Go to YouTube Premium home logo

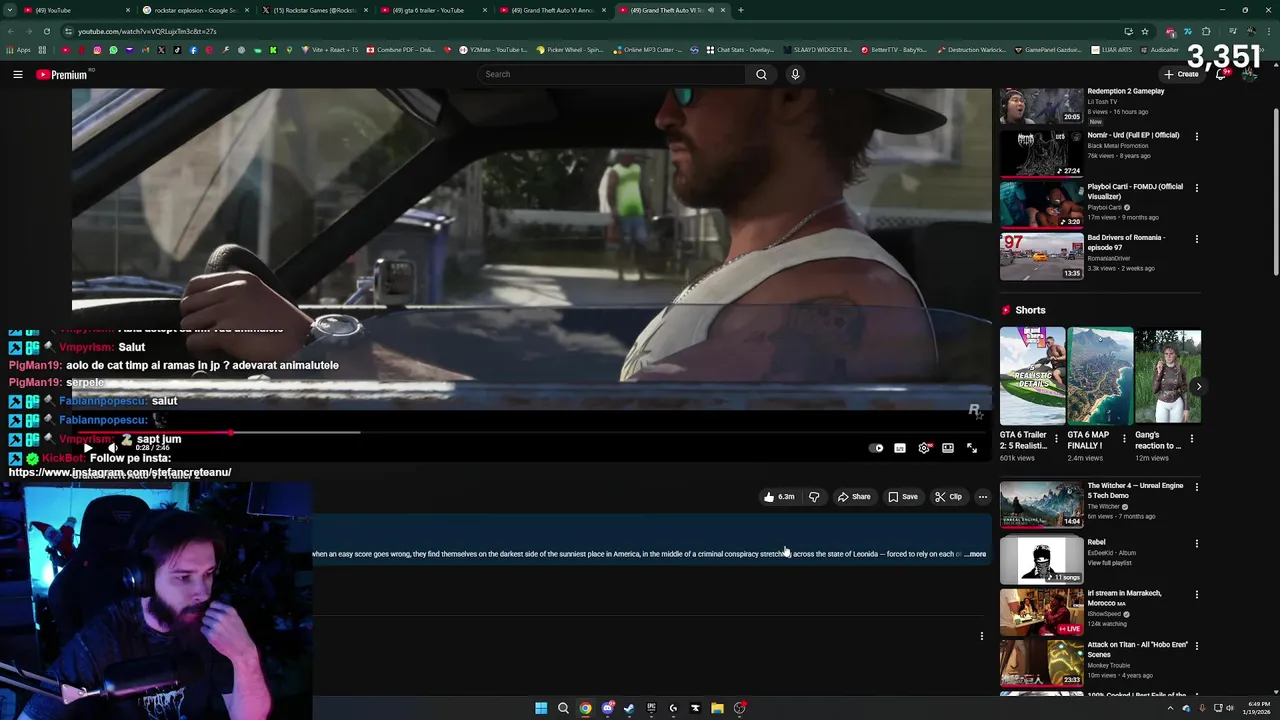pos(63,74)
